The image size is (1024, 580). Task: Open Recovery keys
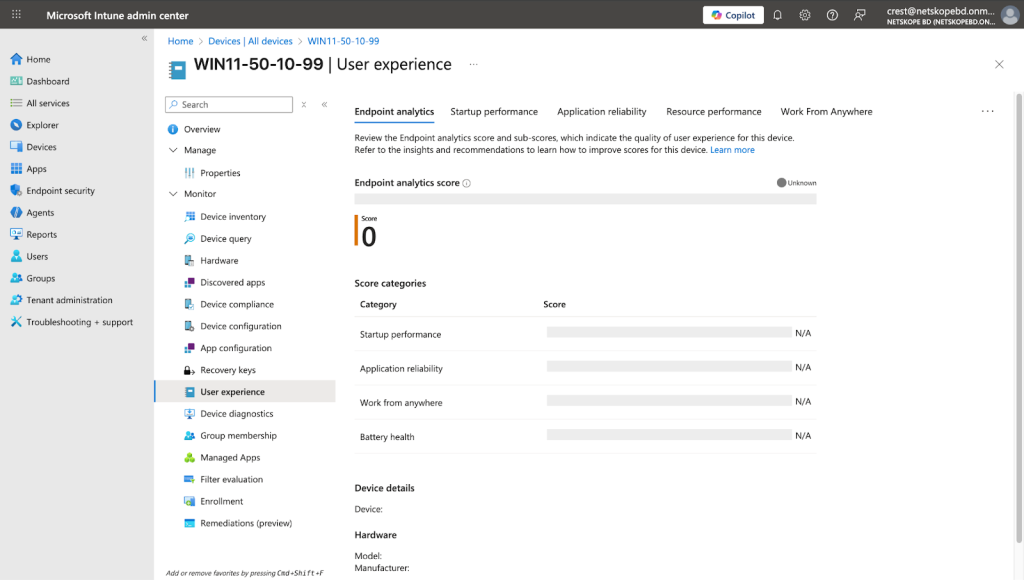click(228, 370)
